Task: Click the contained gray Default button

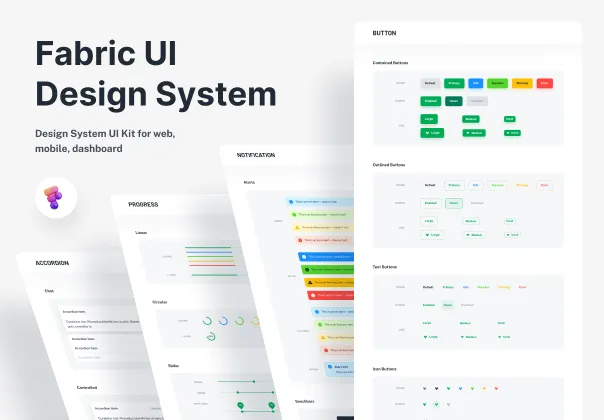Action: pos(430,83)
